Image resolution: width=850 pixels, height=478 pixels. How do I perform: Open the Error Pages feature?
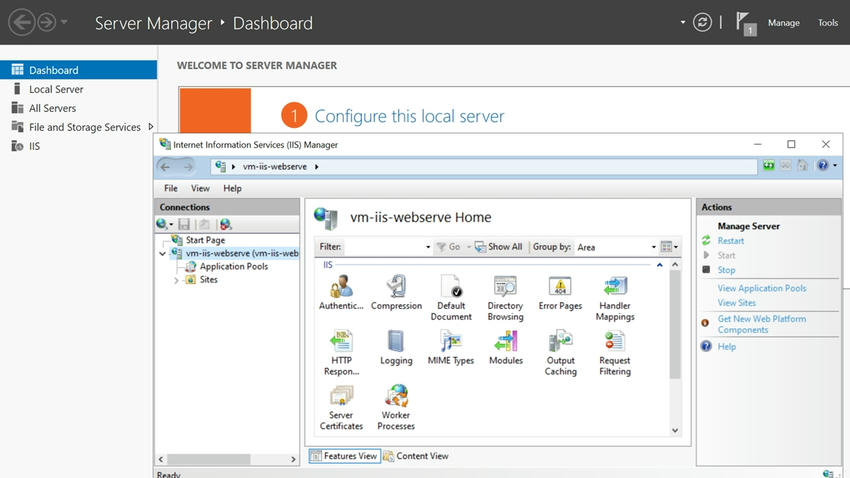pos(560,293)
